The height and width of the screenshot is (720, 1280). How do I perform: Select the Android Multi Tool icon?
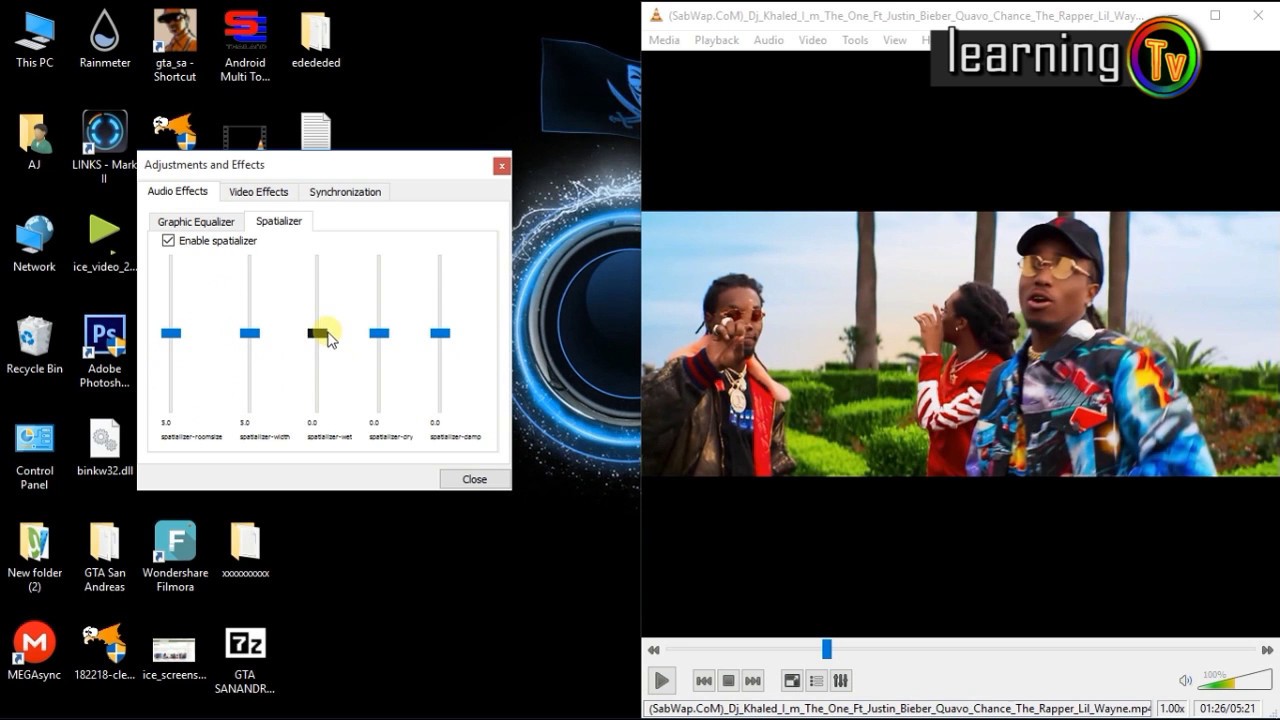[x=245, y=45]
